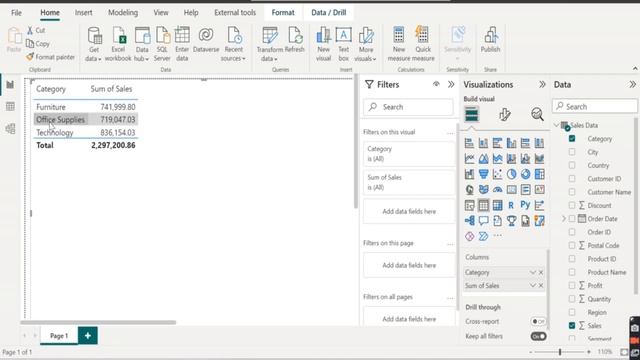Check the Profit field

[572, 285]
